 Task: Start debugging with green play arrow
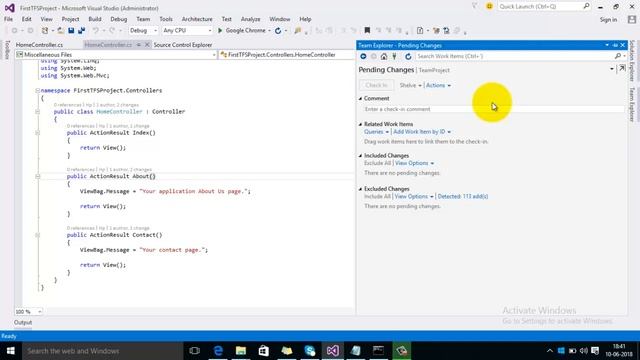(220, 31)
